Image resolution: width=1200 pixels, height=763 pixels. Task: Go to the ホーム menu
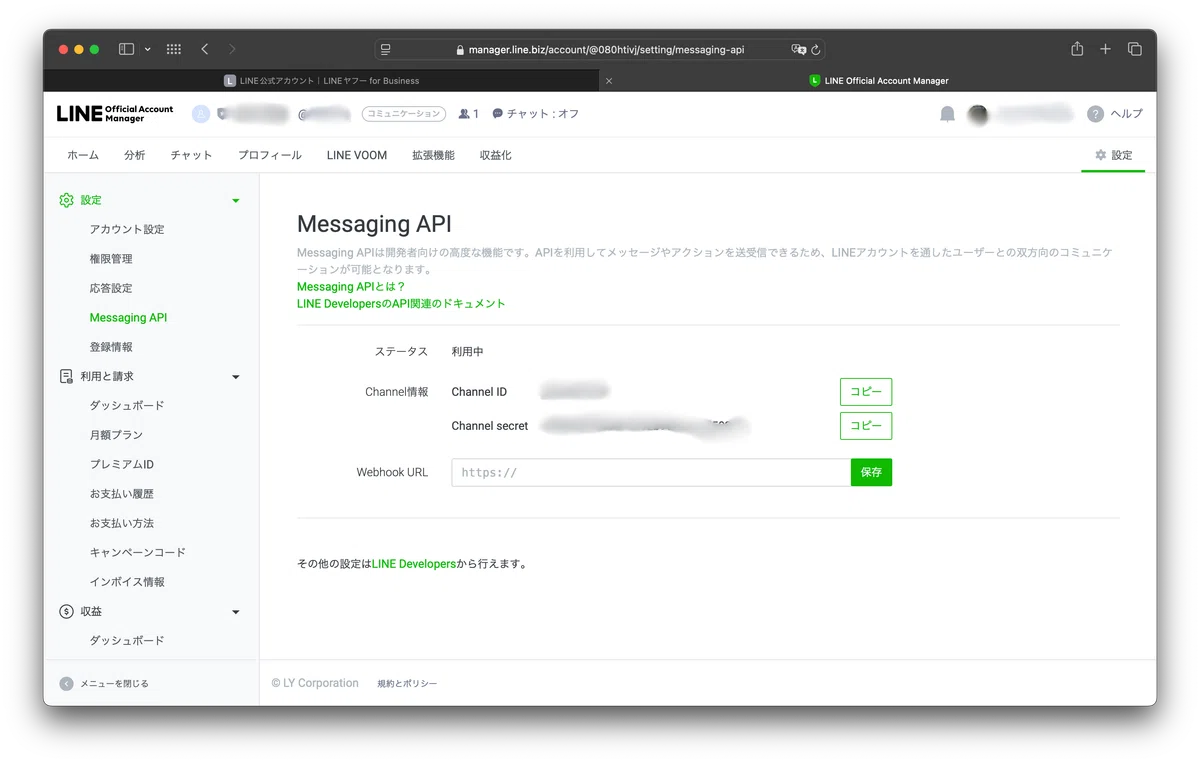[x=83, y=155]
